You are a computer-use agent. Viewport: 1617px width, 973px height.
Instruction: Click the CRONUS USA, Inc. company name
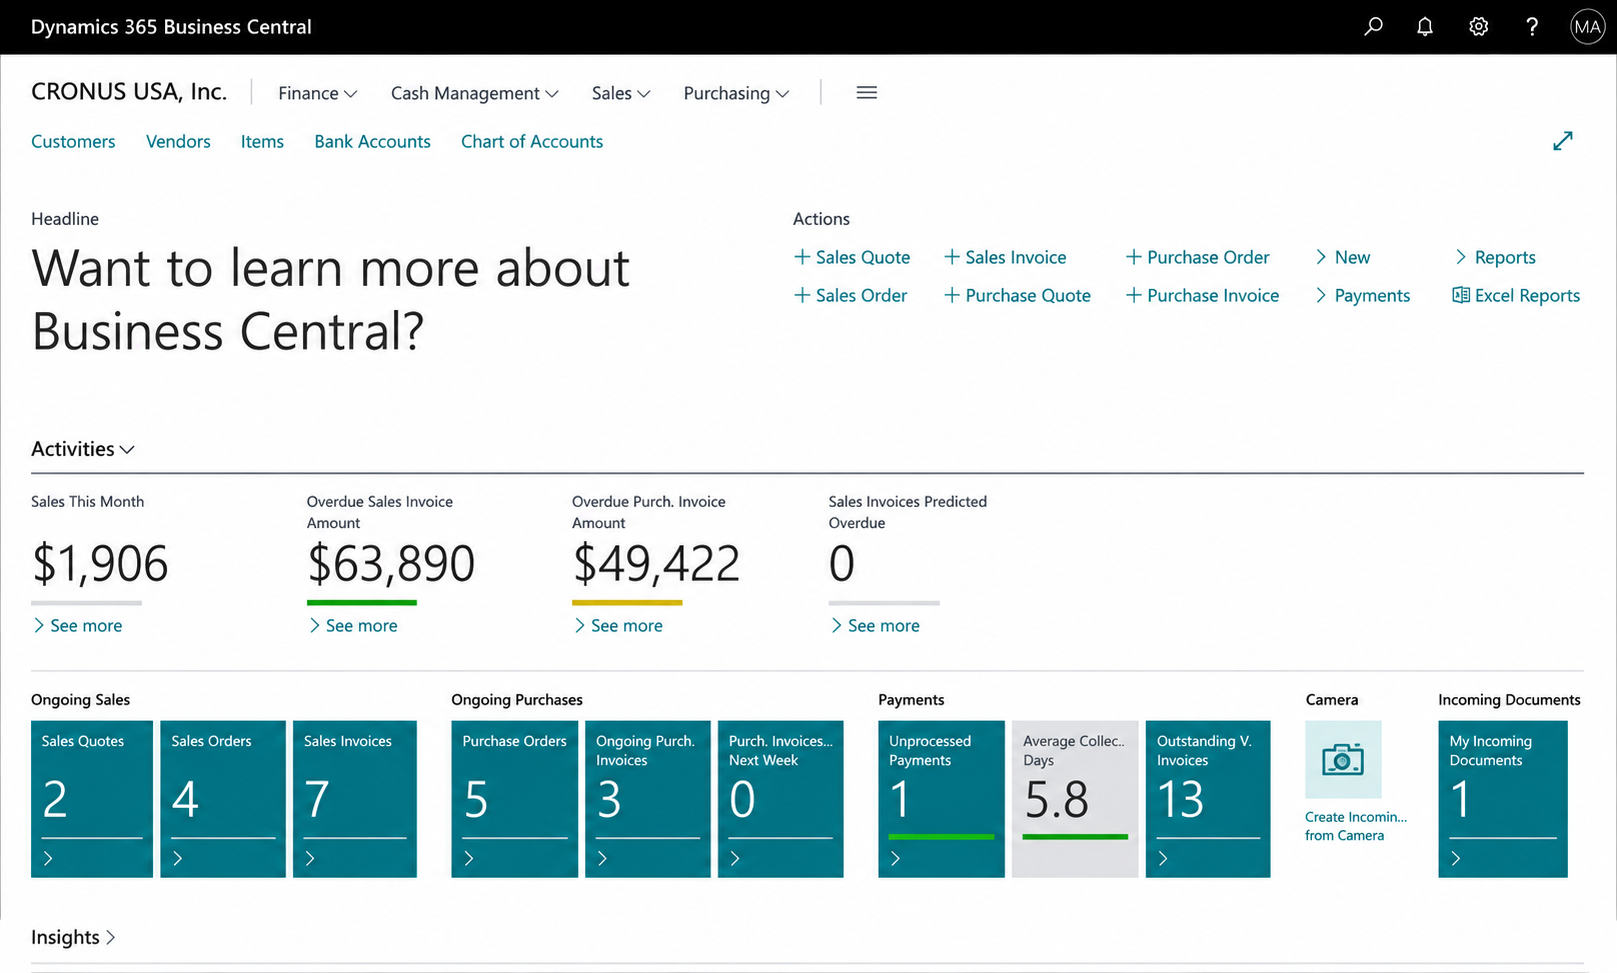[x=129, y=91]
